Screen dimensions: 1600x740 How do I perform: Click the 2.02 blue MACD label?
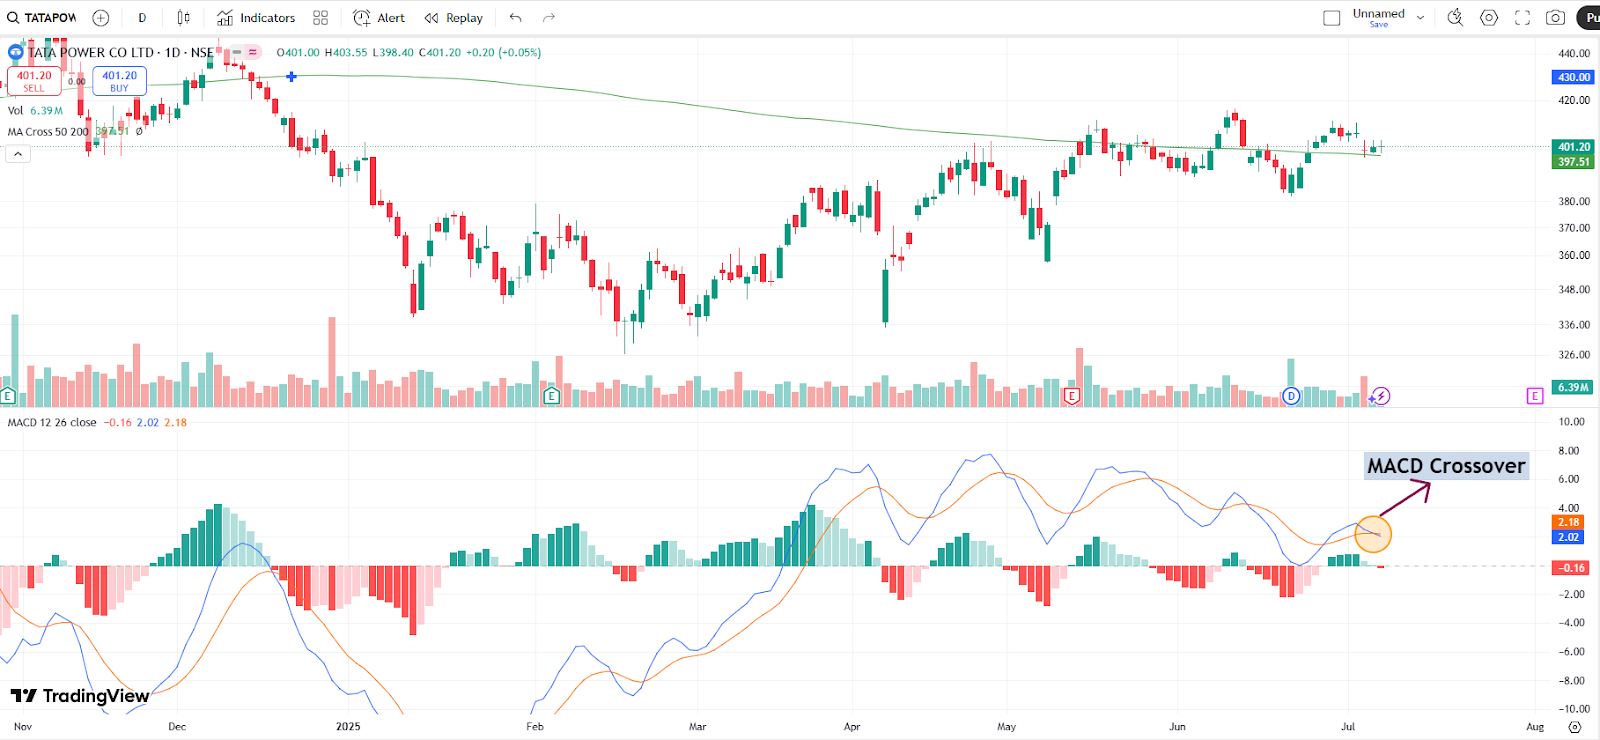click(x=1568, y=537)
